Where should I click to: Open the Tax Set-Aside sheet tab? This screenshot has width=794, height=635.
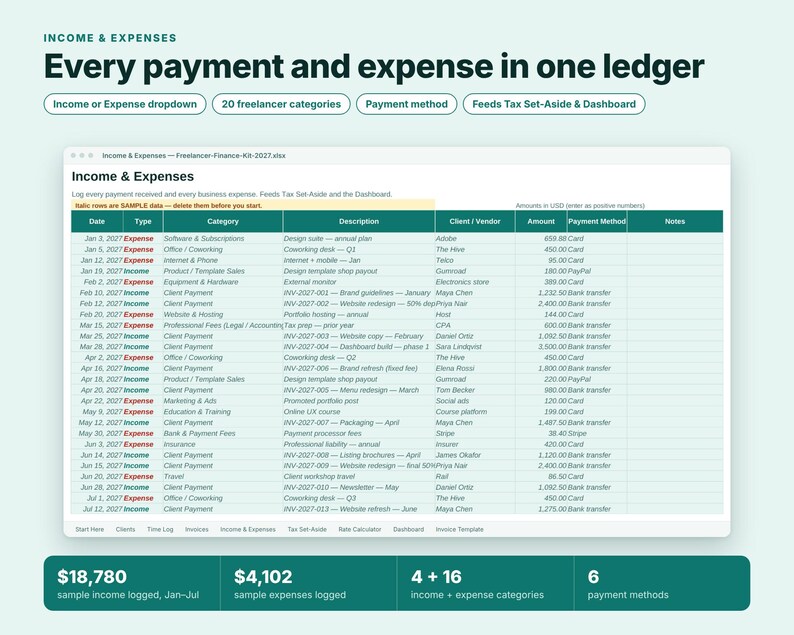pos(307,529)
